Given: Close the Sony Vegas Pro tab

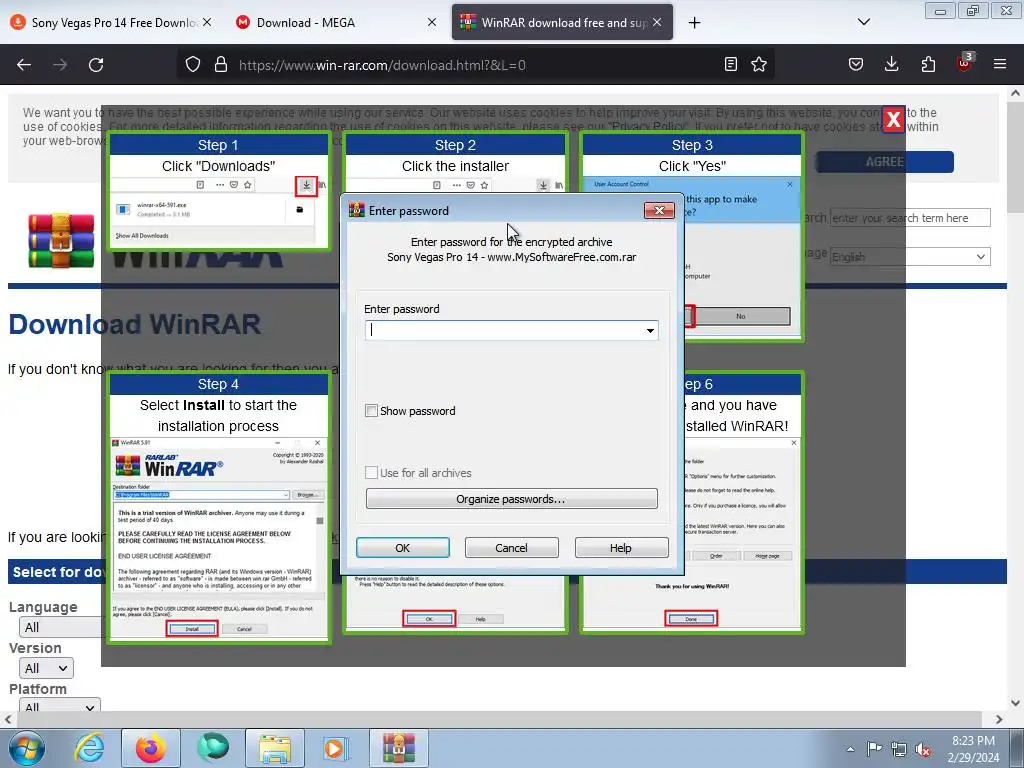Looking at the screenshot, I should [x=207, y=22].
